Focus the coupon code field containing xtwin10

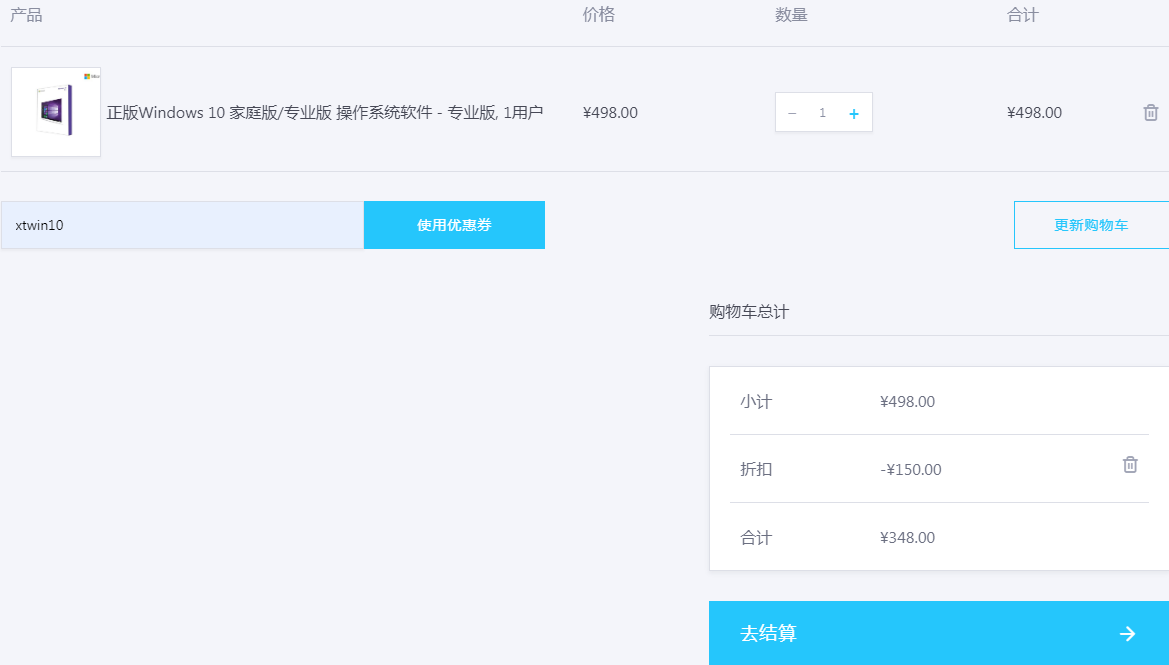(183, 225)
